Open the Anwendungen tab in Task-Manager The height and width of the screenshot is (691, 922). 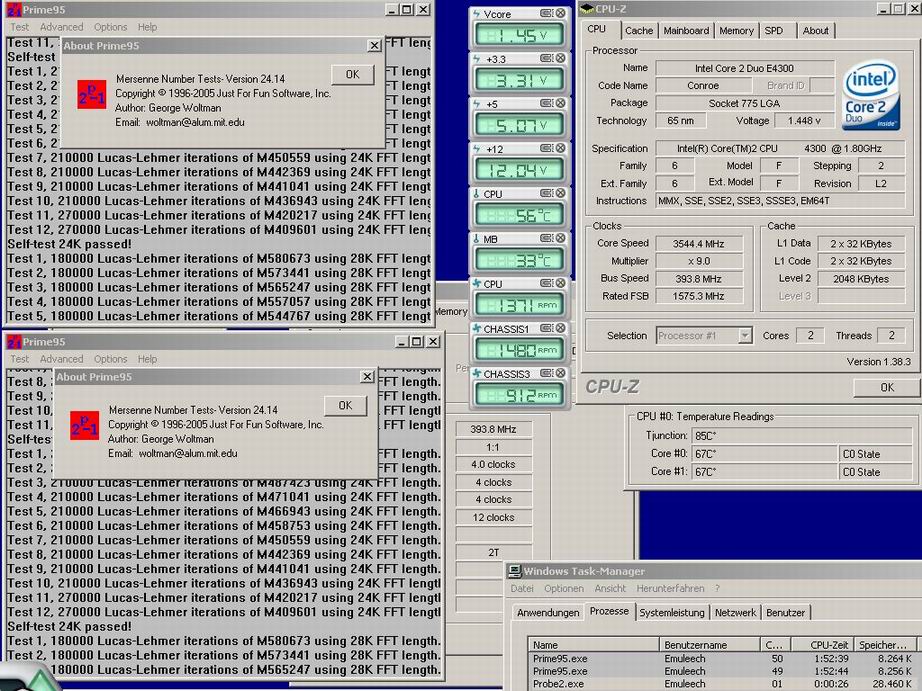point(548,612)
